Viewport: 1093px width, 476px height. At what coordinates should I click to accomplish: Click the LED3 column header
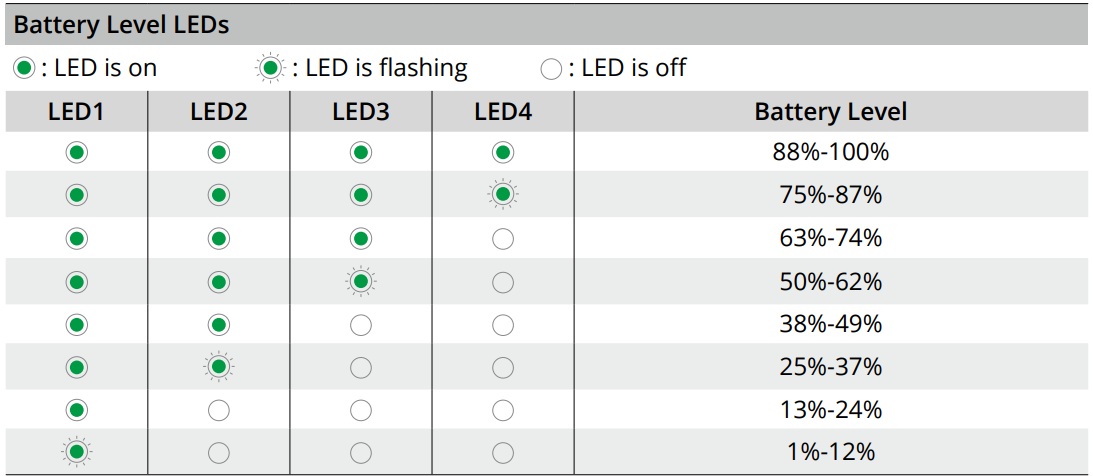[x=361, y=111]
